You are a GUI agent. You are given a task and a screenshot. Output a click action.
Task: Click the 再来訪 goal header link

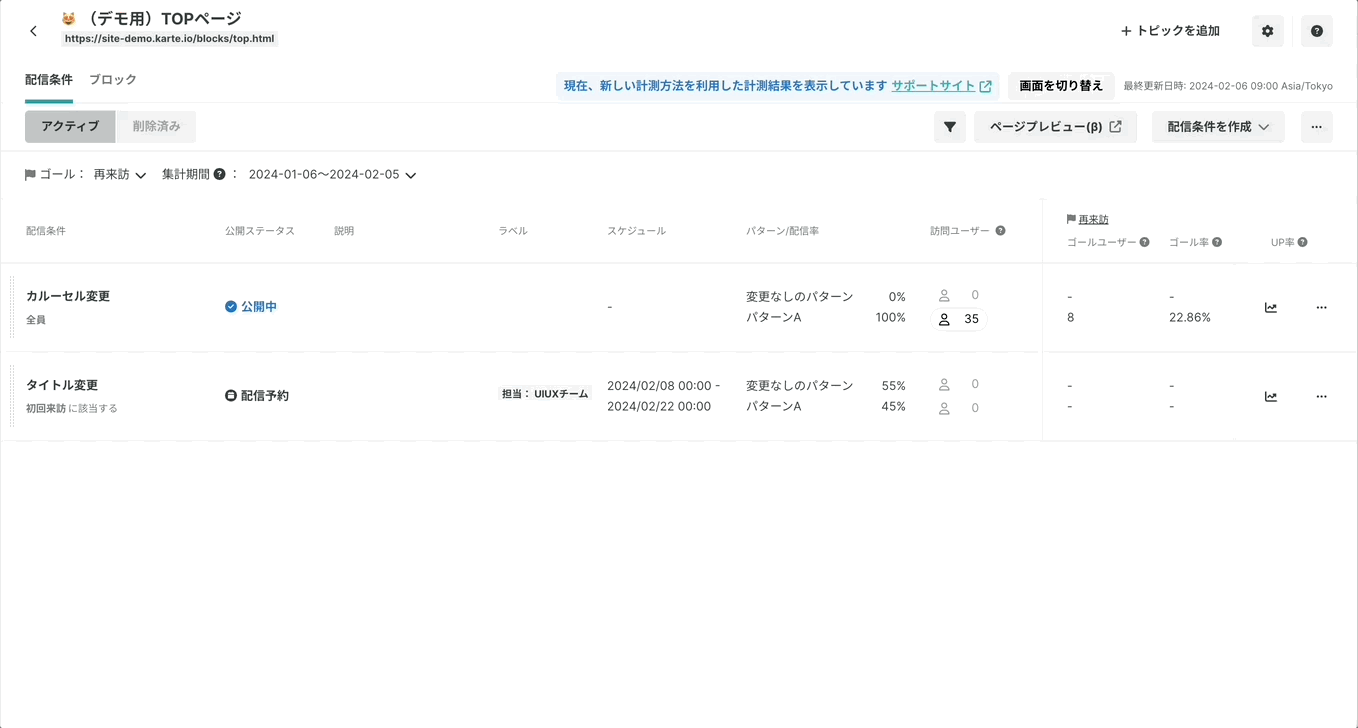click(x=1093, y=219)
